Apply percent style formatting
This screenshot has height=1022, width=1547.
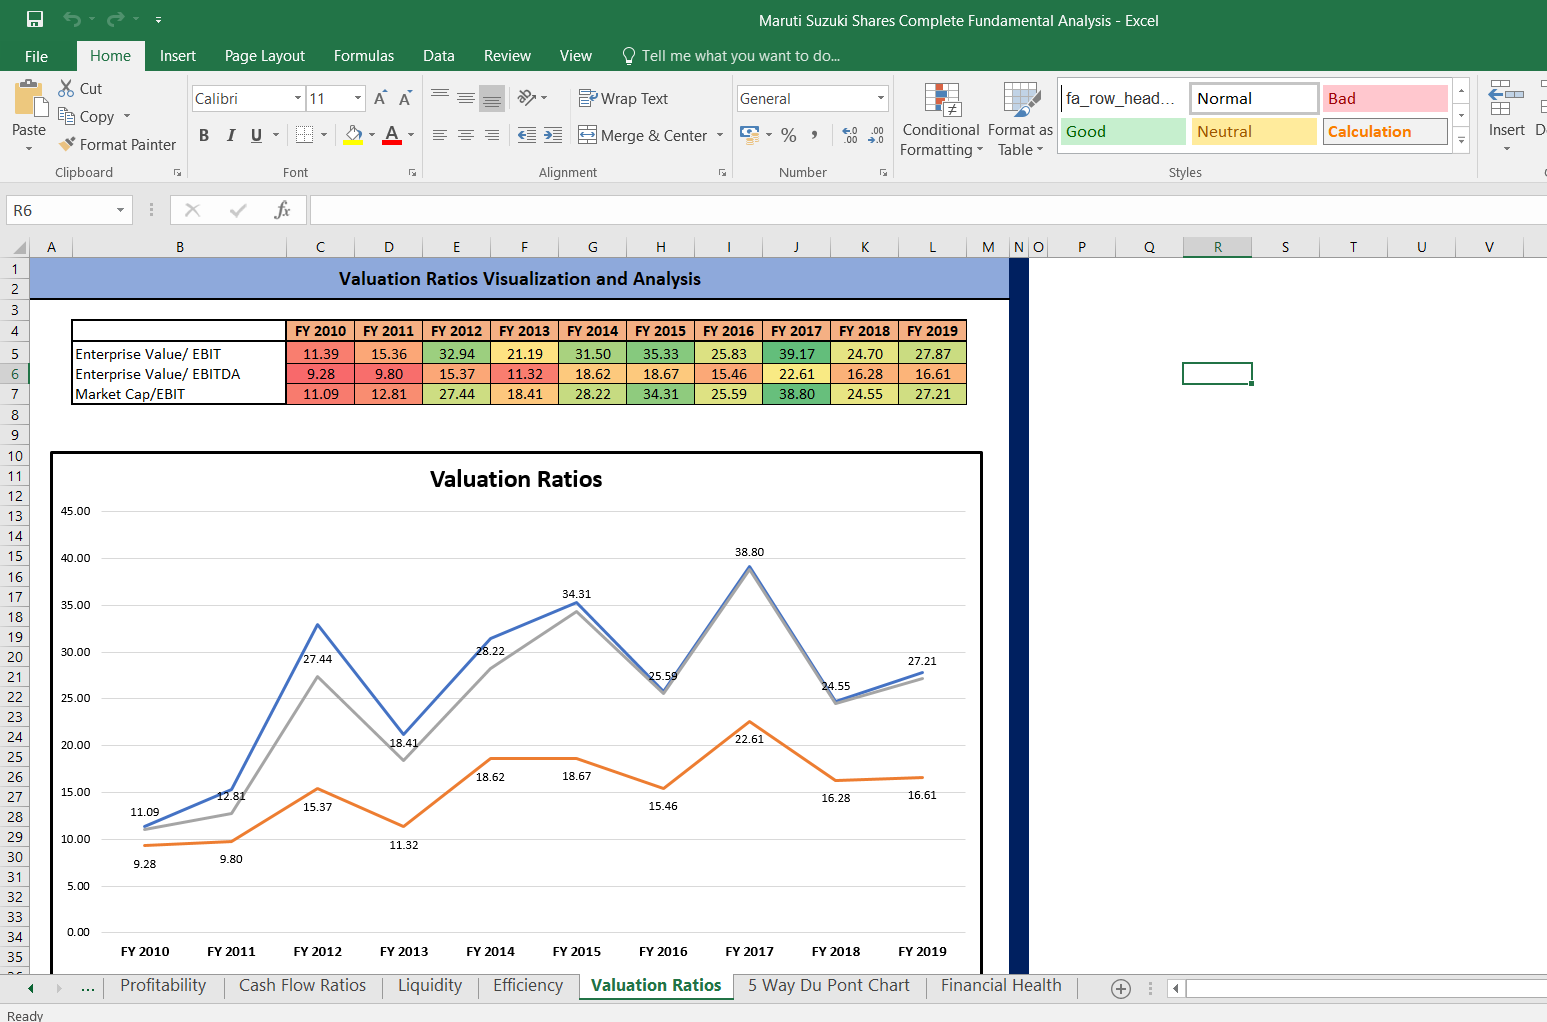(x=789, y=135)
